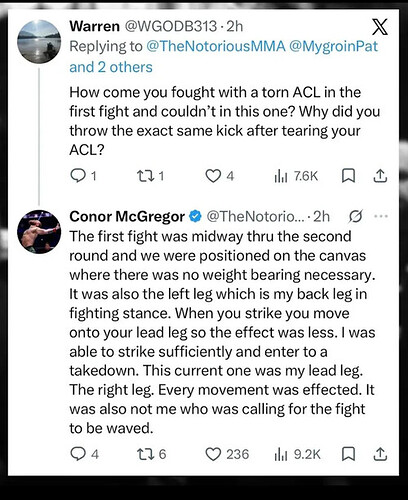Open @TheNotoriousMMA mention link

point(216,46)
